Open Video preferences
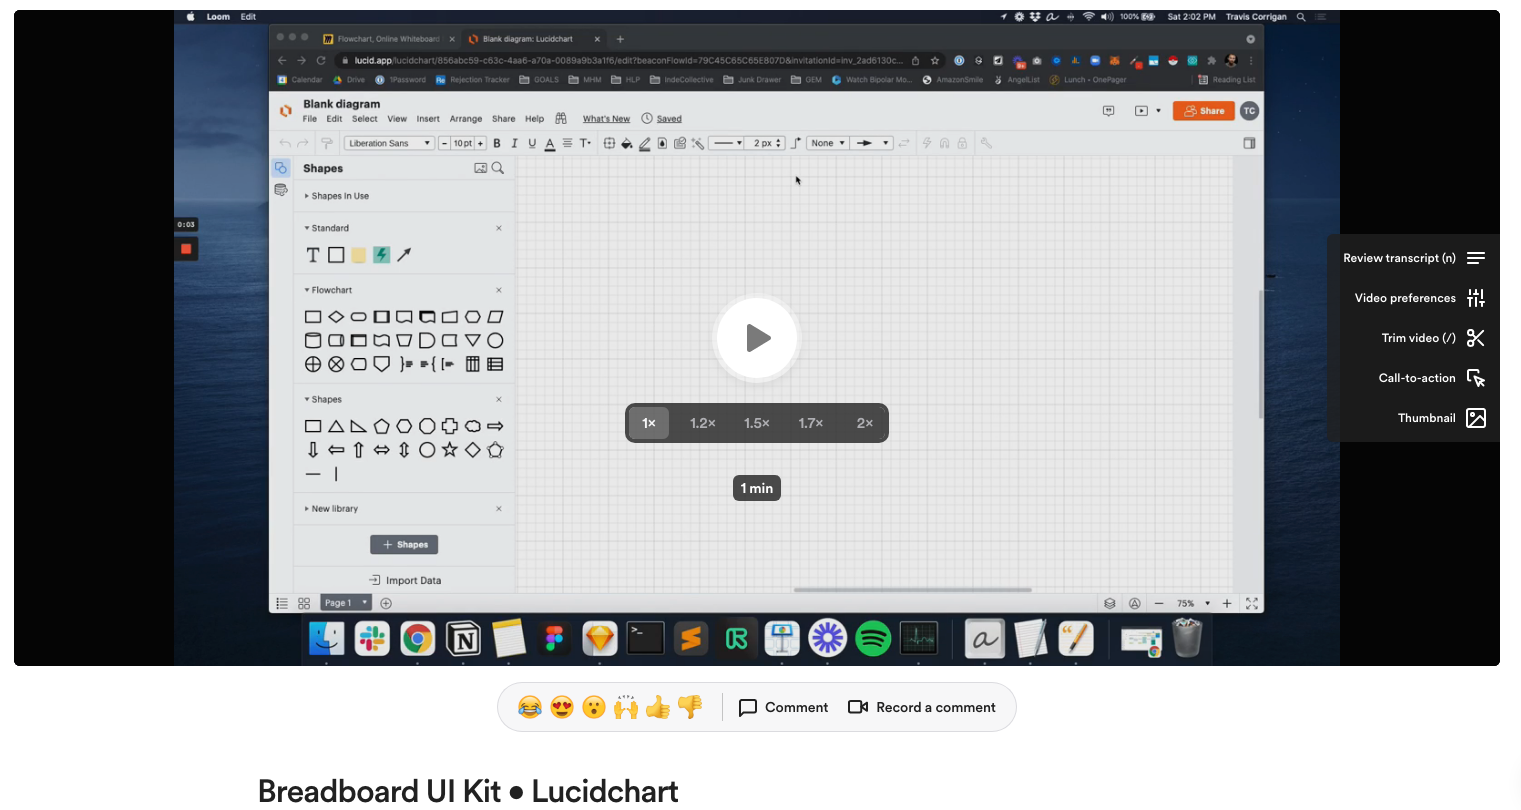Viewport: 1521px width, 810px height. [x=1419, y=298]
